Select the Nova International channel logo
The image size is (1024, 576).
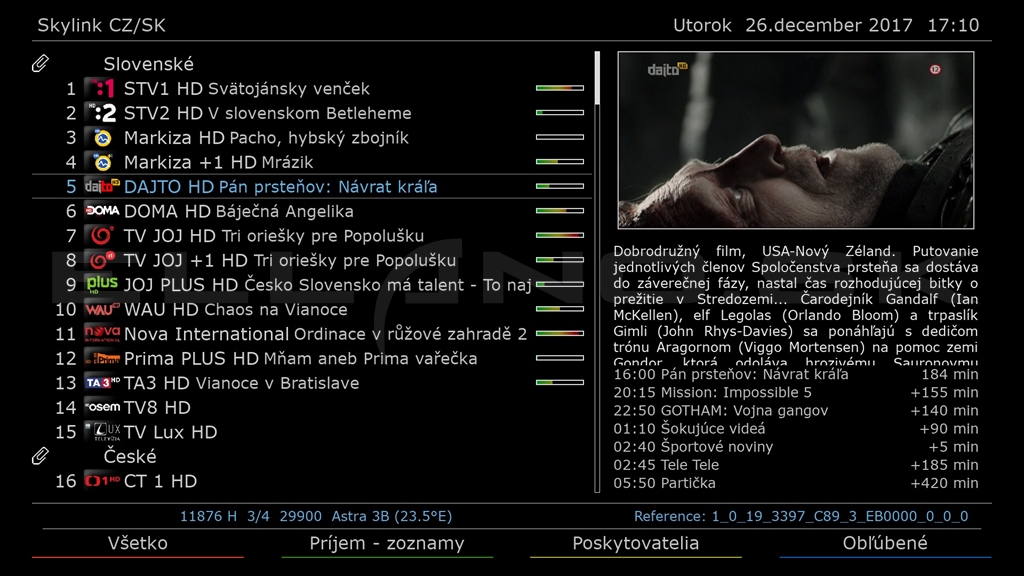[x=102, y=334]
